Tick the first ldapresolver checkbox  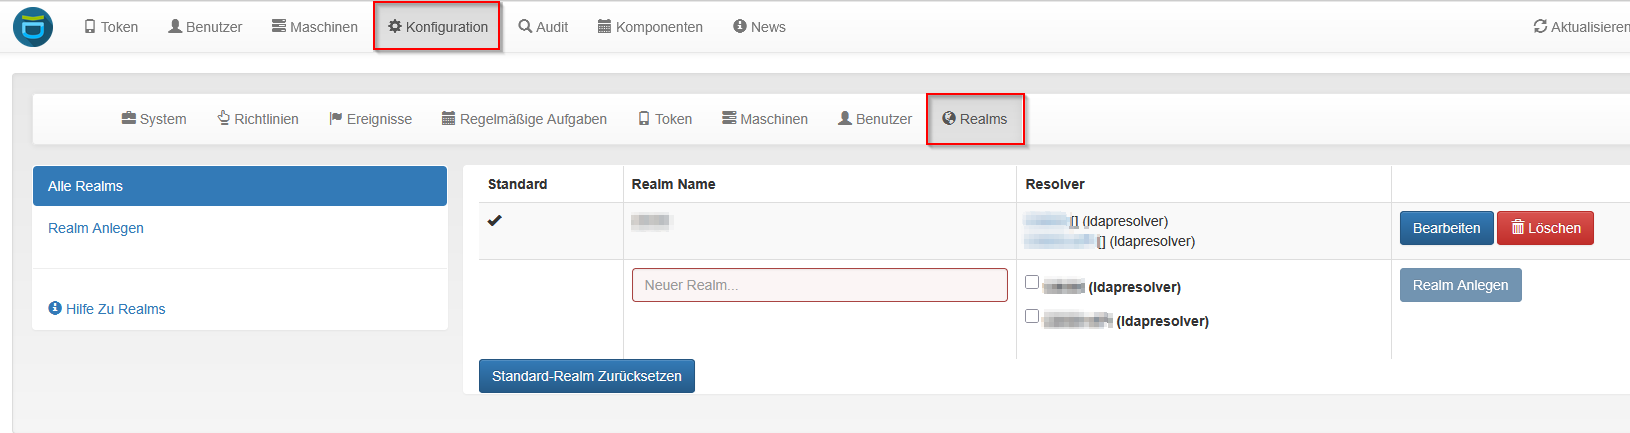point(1032,283)
